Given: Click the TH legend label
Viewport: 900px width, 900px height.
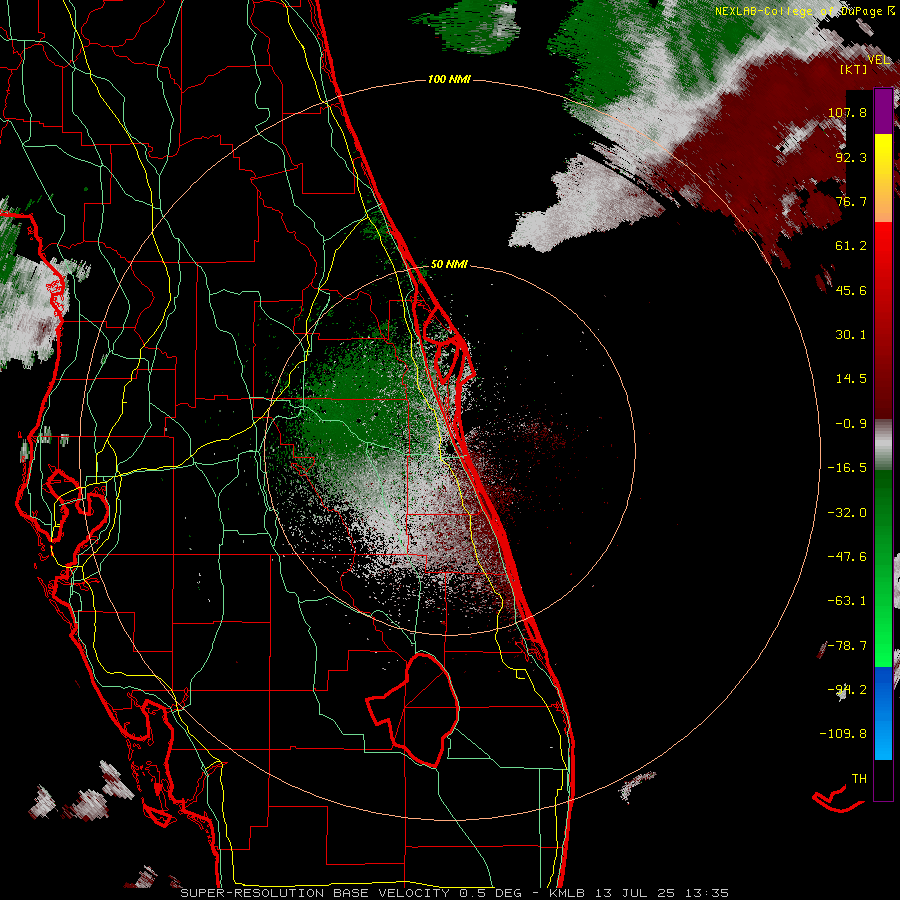Looking at the screenshot, I should pyautogui.click(x=859, y=779).
